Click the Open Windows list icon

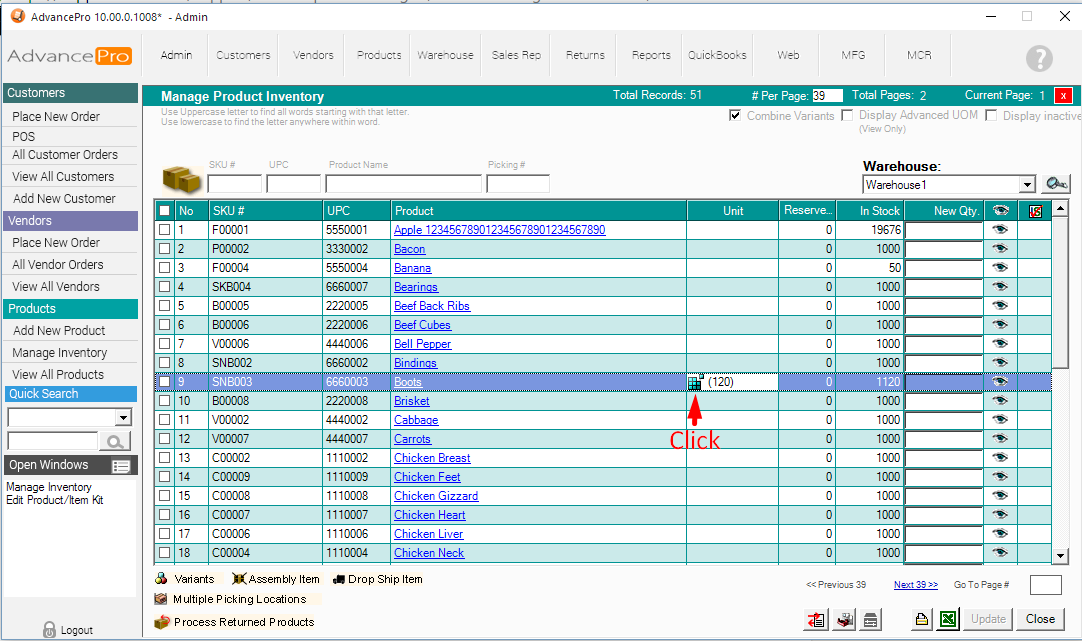121,466
